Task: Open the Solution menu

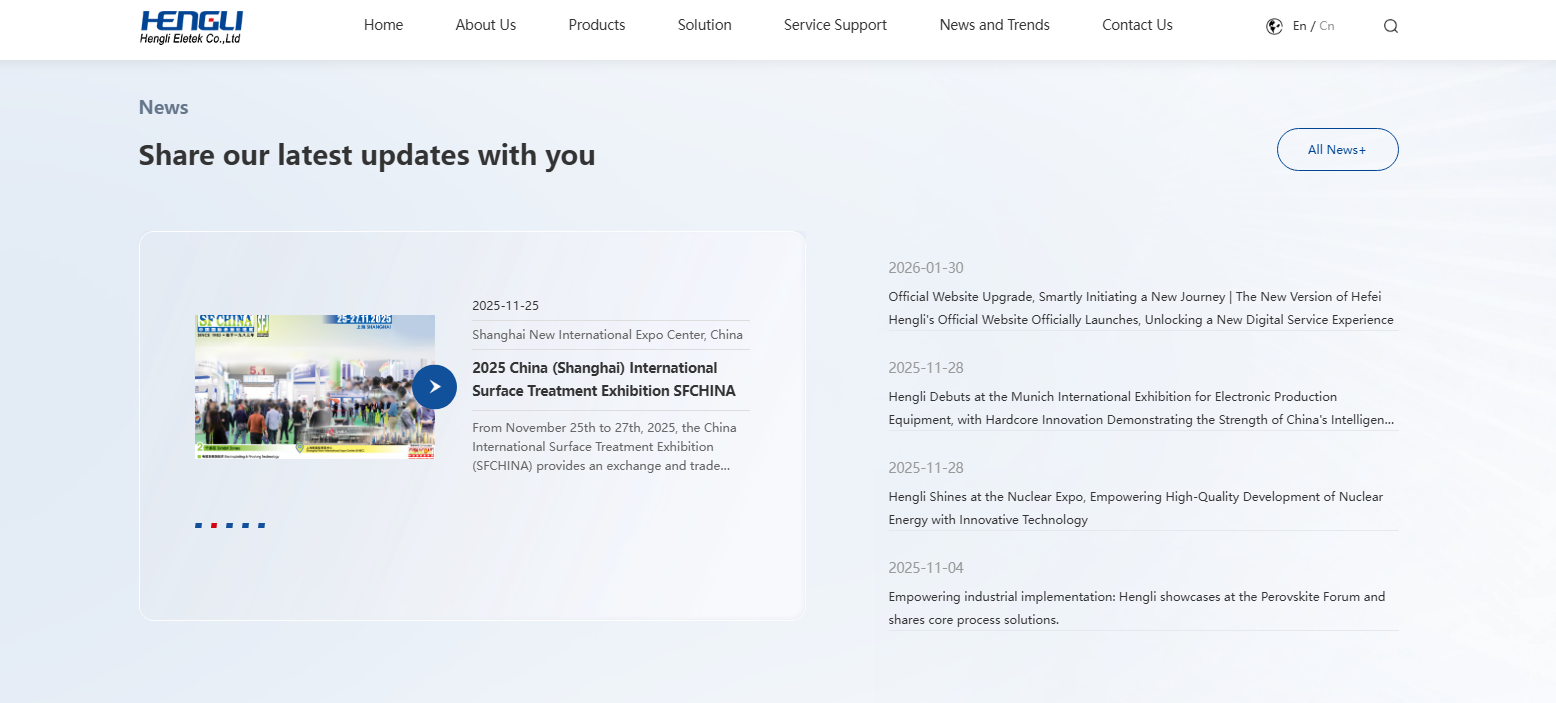Action: [704, 25]
